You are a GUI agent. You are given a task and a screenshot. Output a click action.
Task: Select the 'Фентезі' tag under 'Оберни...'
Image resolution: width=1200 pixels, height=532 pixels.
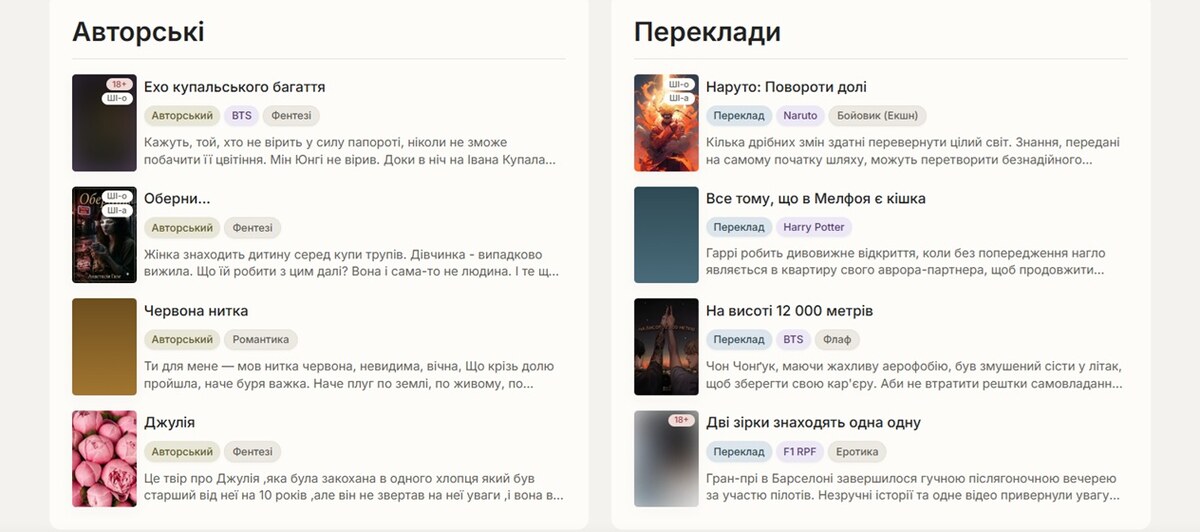(253, 228)
